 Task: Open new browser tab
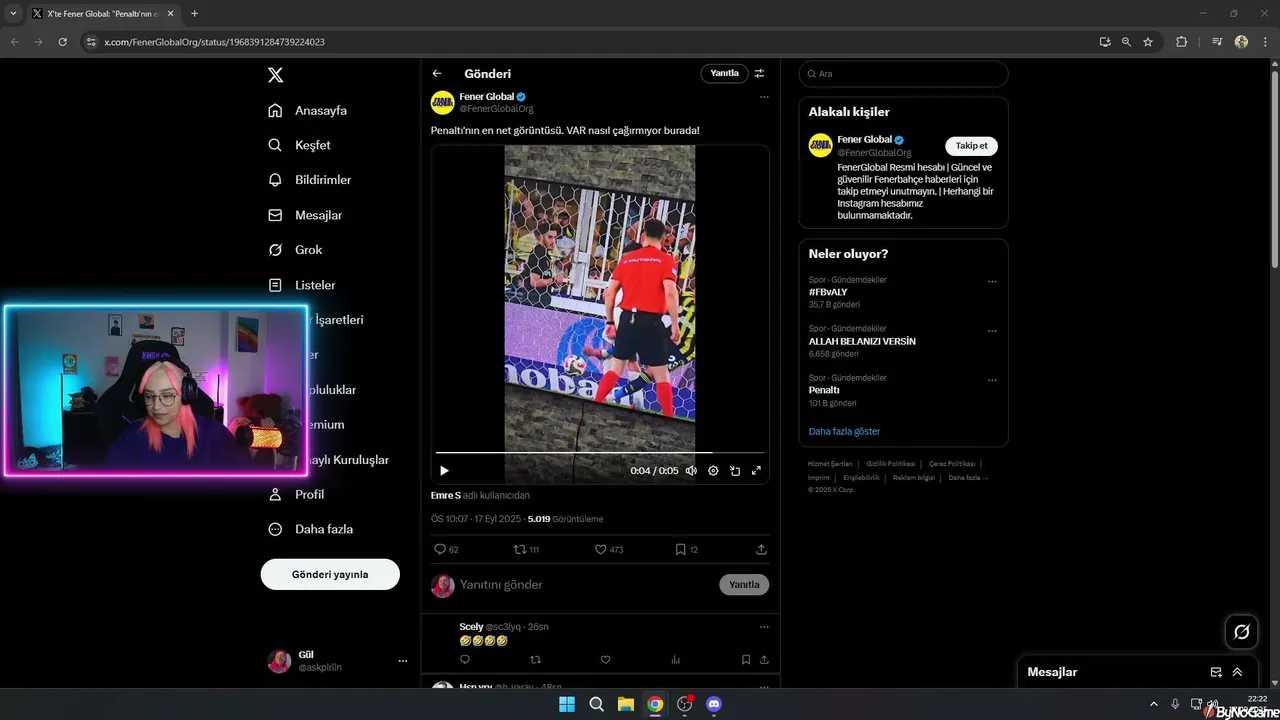(194, 14)
